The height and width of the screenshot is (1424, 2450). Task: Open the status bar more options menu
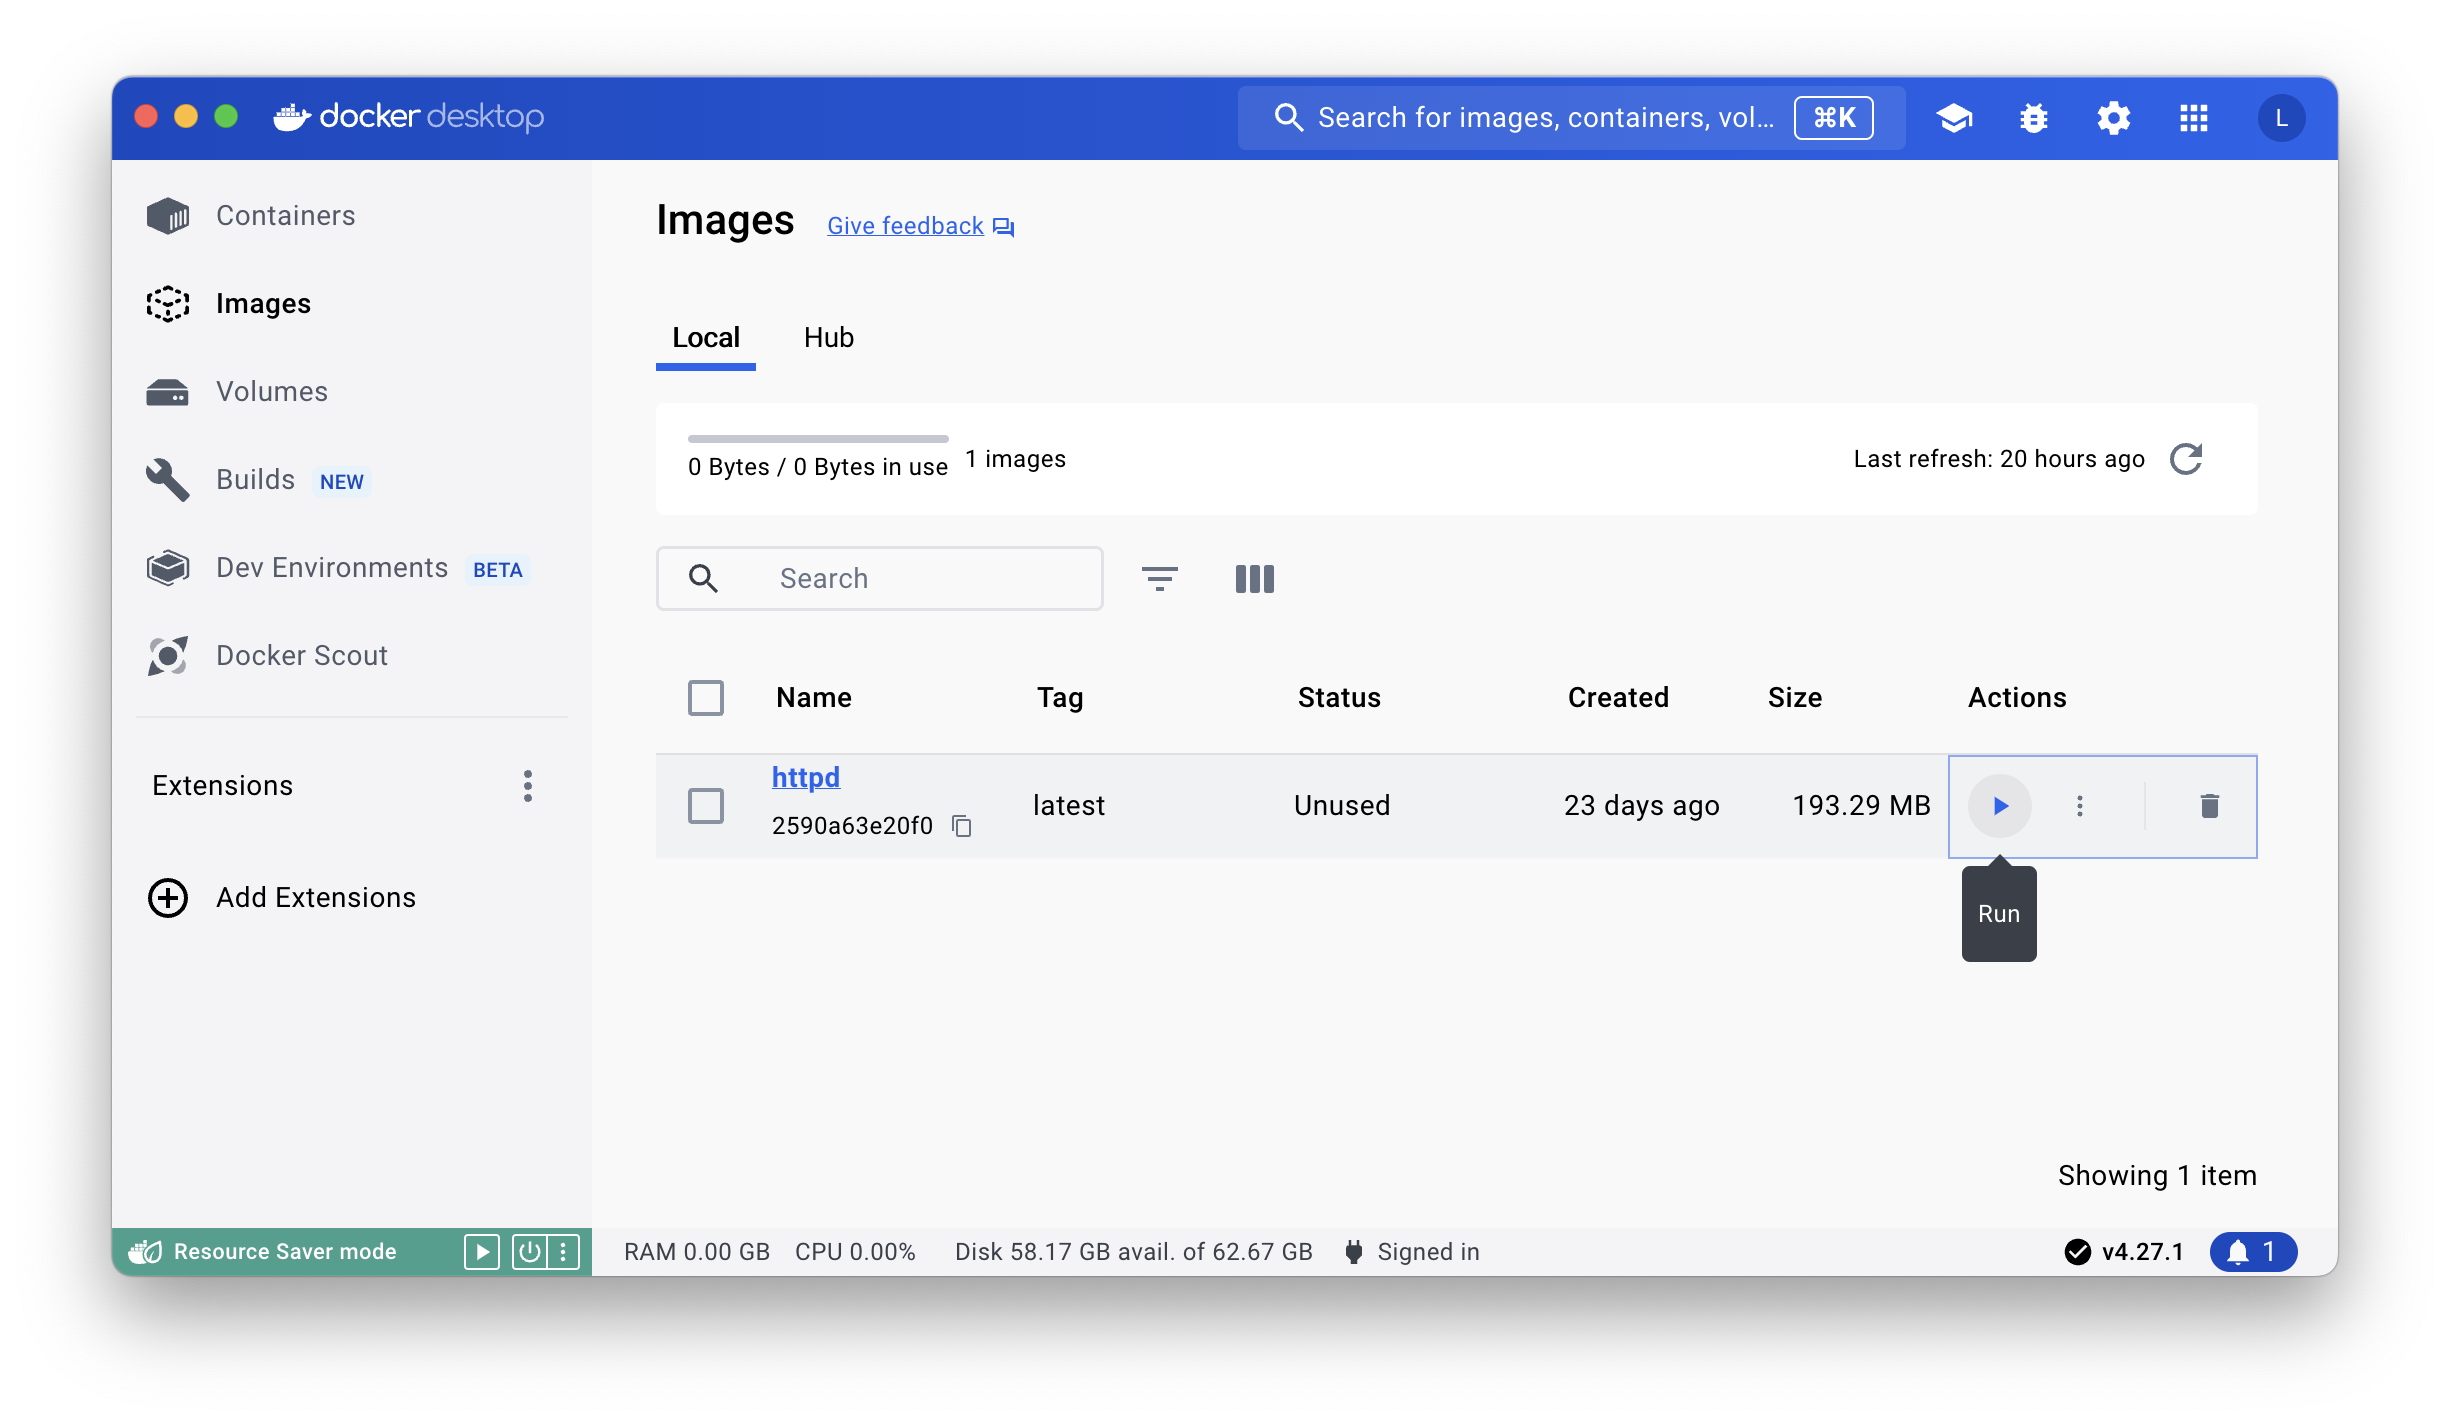point(563,1252)
